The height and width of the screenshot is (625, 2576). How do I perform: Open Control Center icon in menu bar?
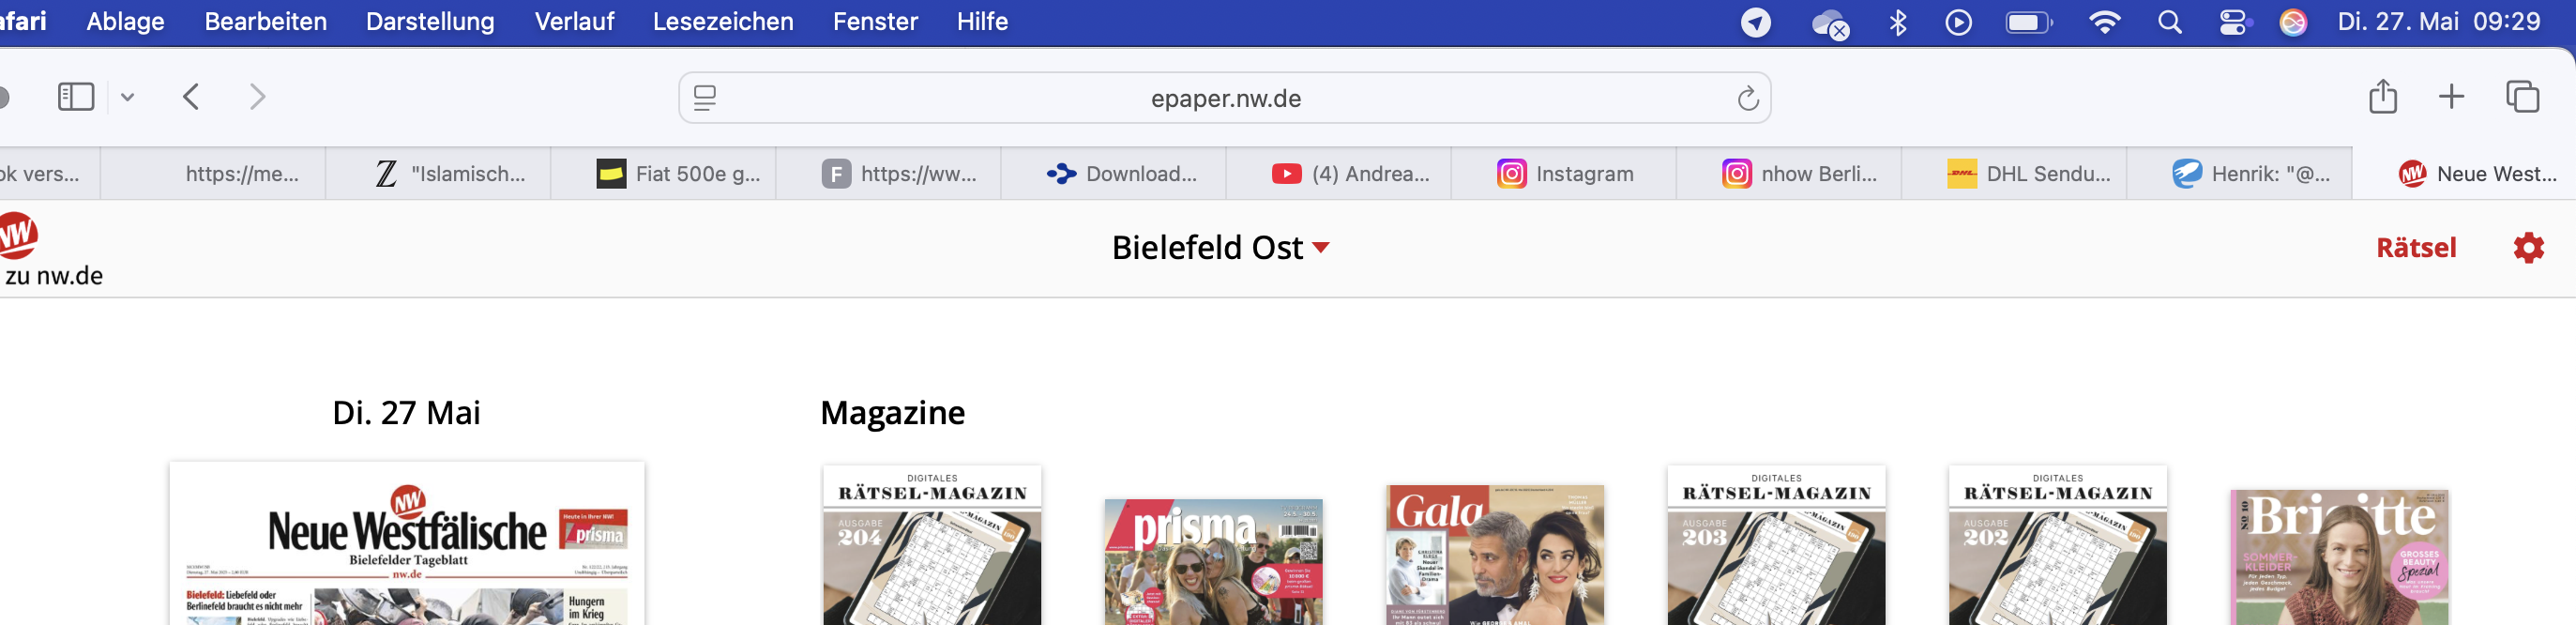(x=2232, y=22)
